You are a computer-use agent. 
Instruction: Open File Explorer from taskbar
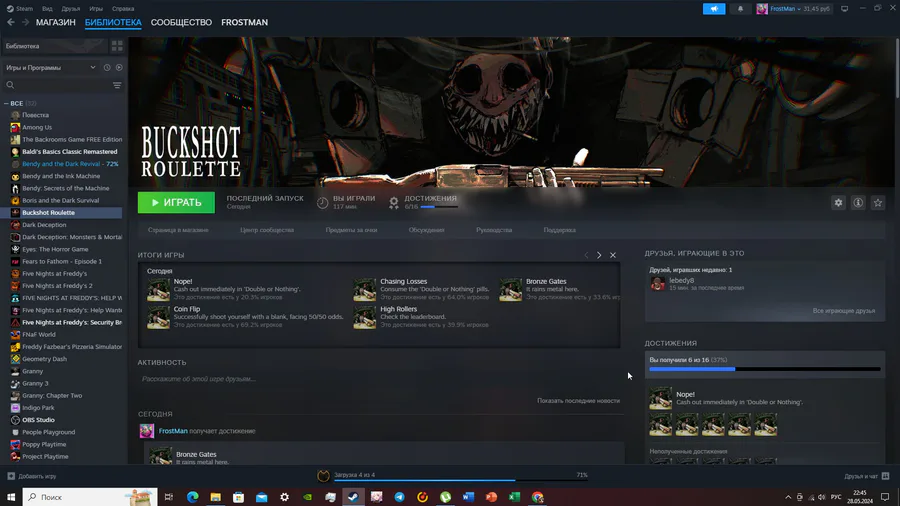(x=215, y=497)
